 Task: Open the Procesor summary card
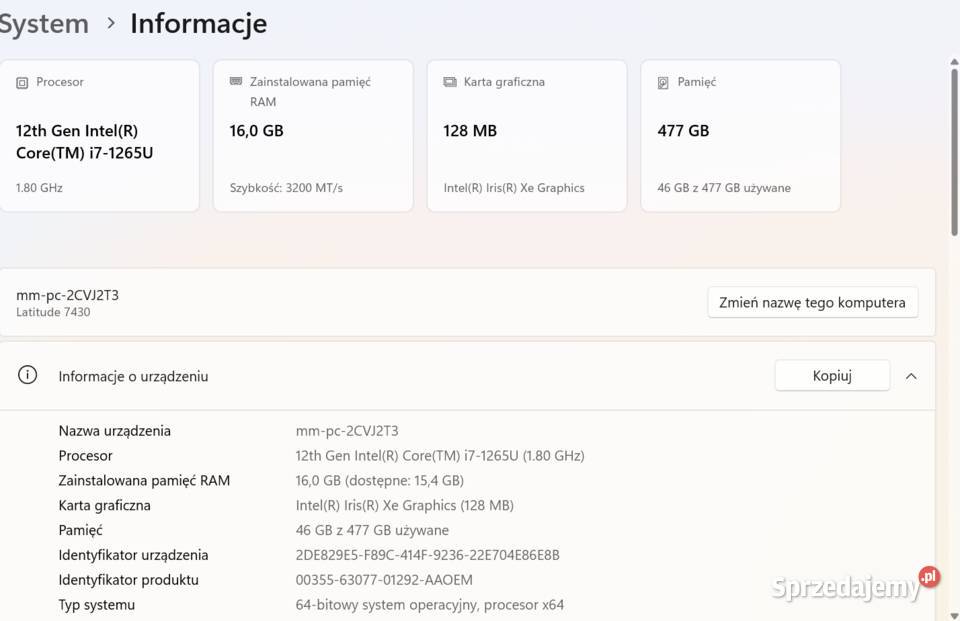99,136
